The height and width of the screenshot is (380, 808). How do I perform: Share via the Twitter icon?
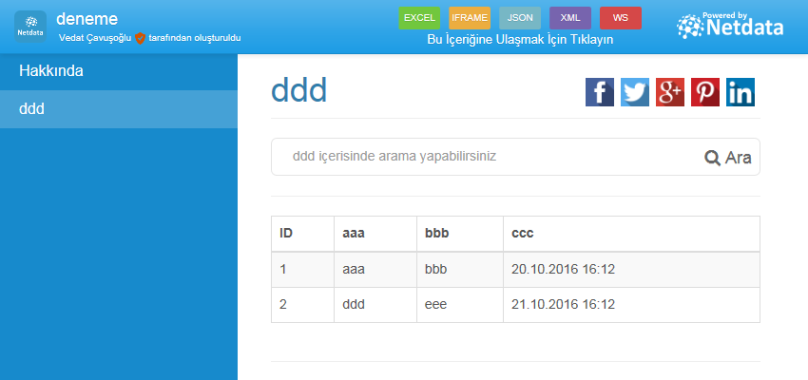point(635,92)
